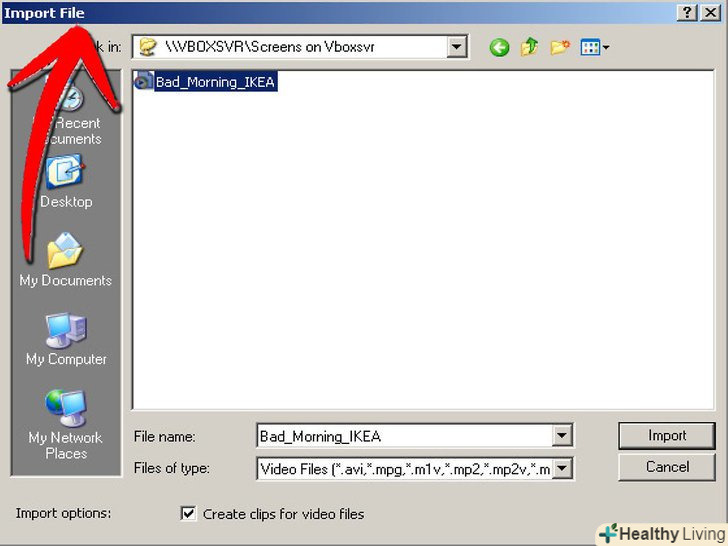Open the View menu icon
Screen dimensions: 728x546
tap(595, 47)
